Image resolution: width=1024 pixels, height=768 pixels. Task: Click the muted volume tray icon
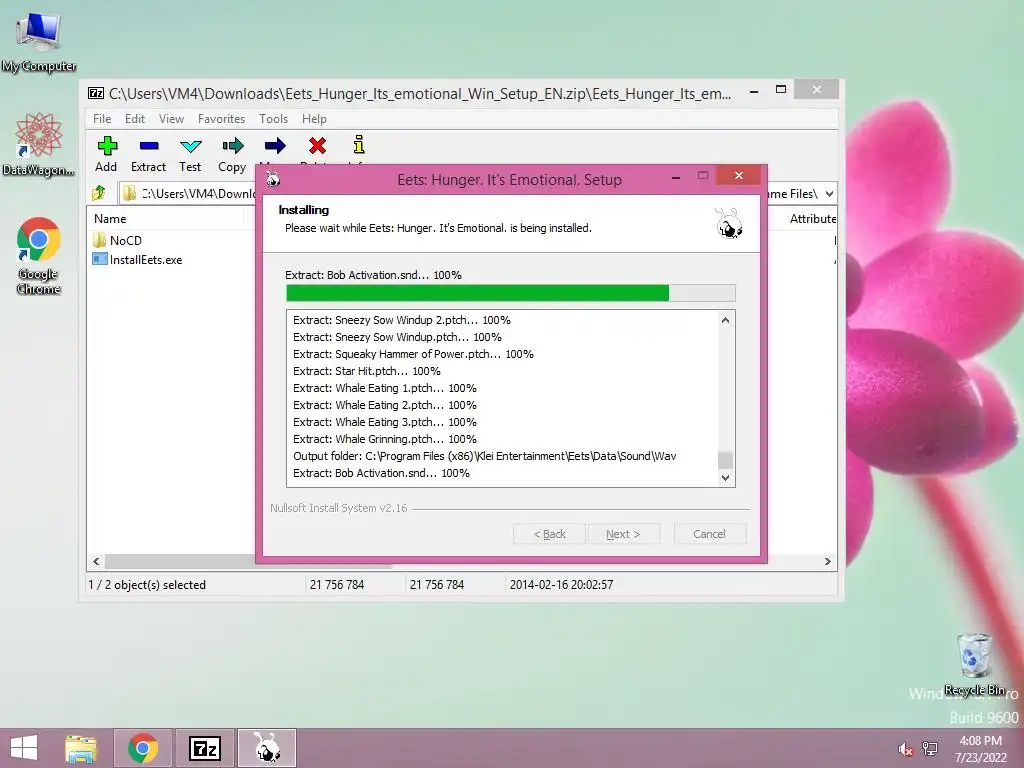(x=905, y=749)
